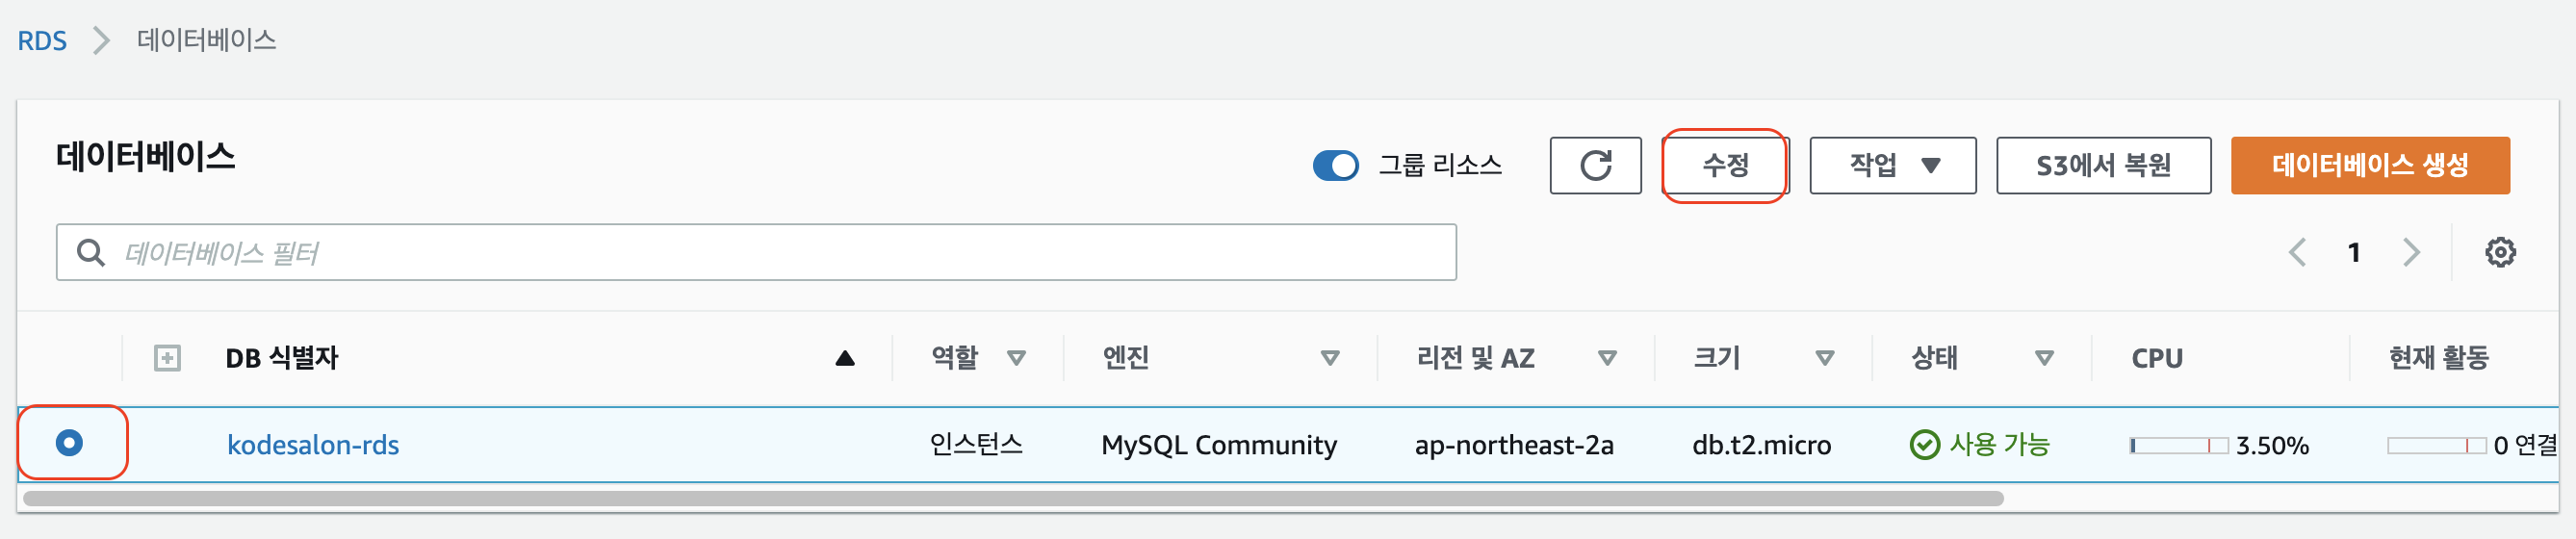The height and width of the screenshot is (539, 2576).
Task: Click the 3.50% CPU value
Action: 2272,446
